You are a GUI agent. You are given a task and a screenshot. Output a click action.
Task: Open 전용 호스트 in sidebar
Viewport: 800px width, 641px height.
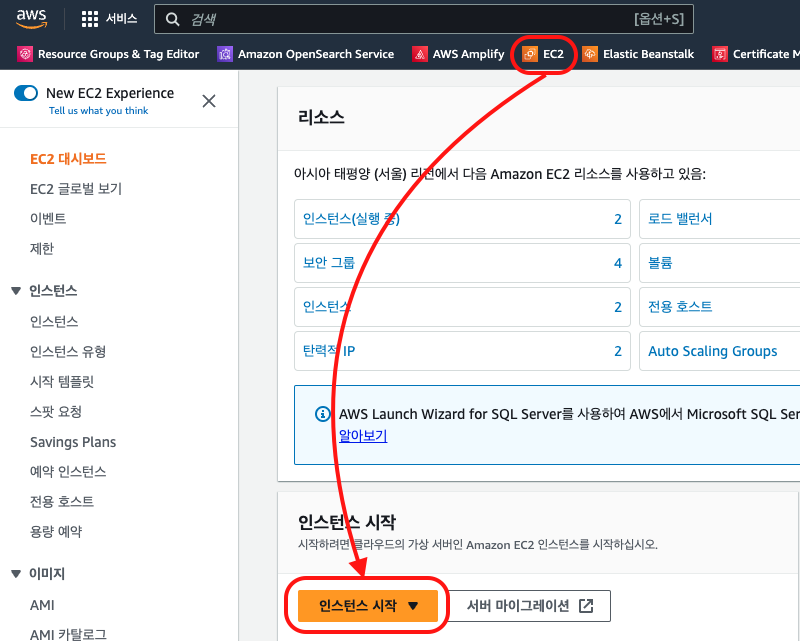pyautogui.click(x=62, y=502)
